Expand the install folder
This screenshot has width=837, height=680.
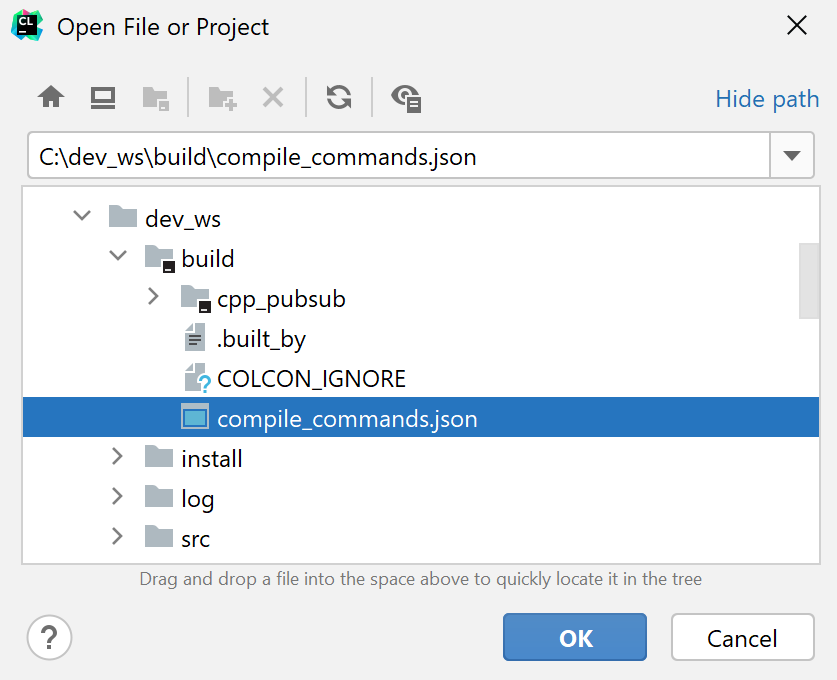117,458
